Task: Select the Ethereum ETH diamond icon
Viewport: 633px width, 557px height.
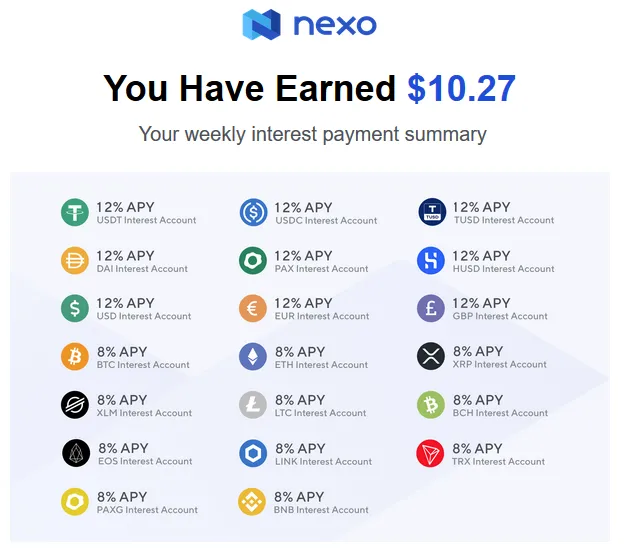Action: click(253, 356)
